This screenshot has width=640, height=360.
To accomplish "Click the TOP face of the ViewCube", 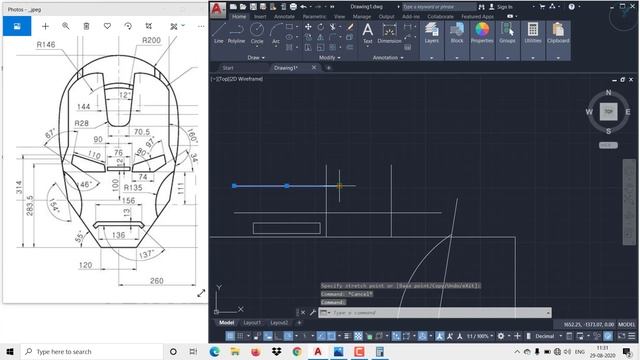I will (608, 111).
